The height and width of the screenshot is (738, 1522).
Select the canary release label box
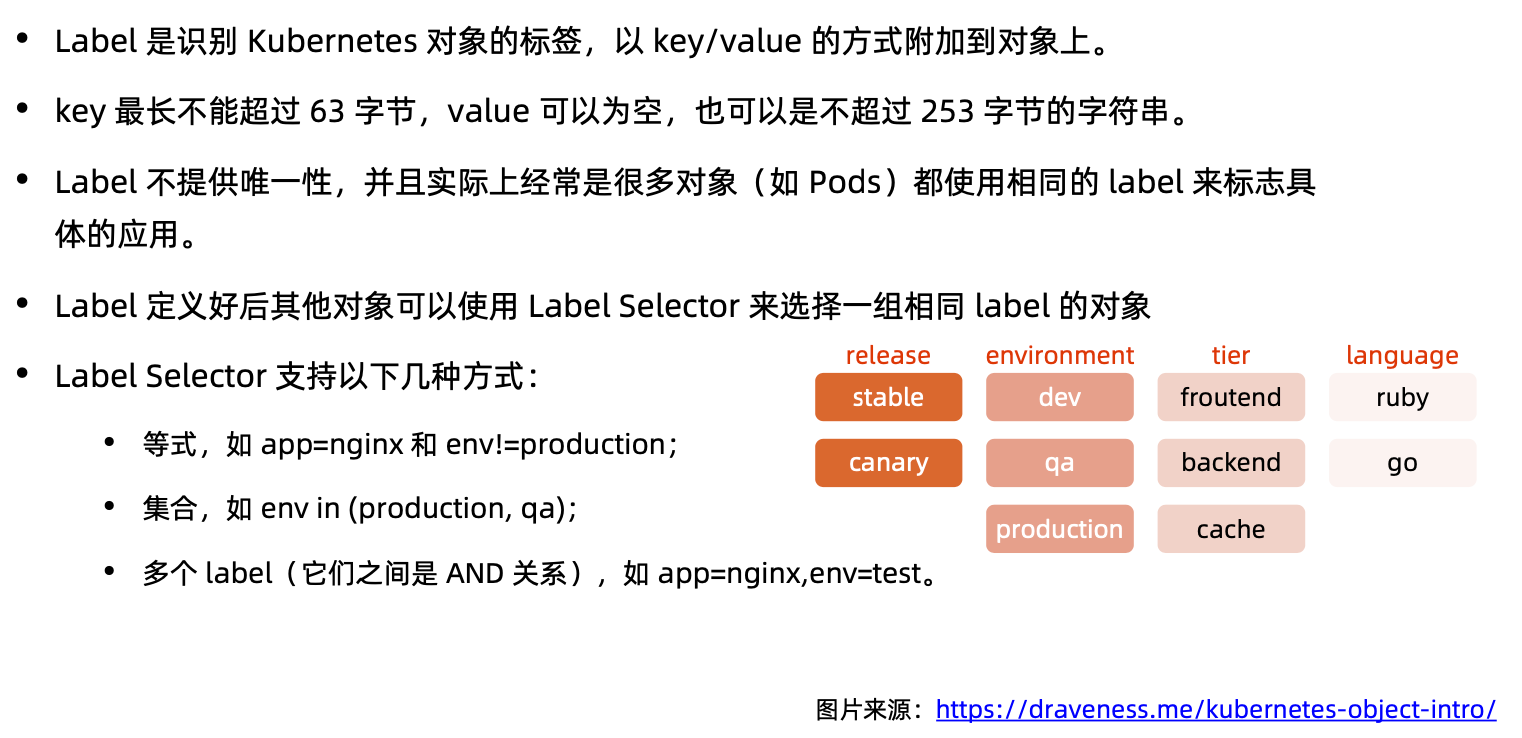point(888,463)
